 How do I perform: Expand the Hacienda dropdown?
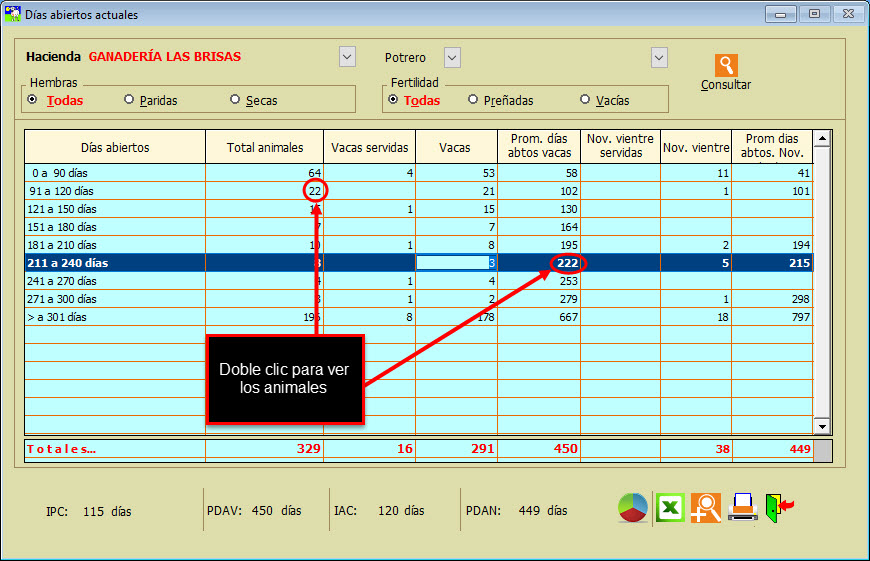point(347,57)
